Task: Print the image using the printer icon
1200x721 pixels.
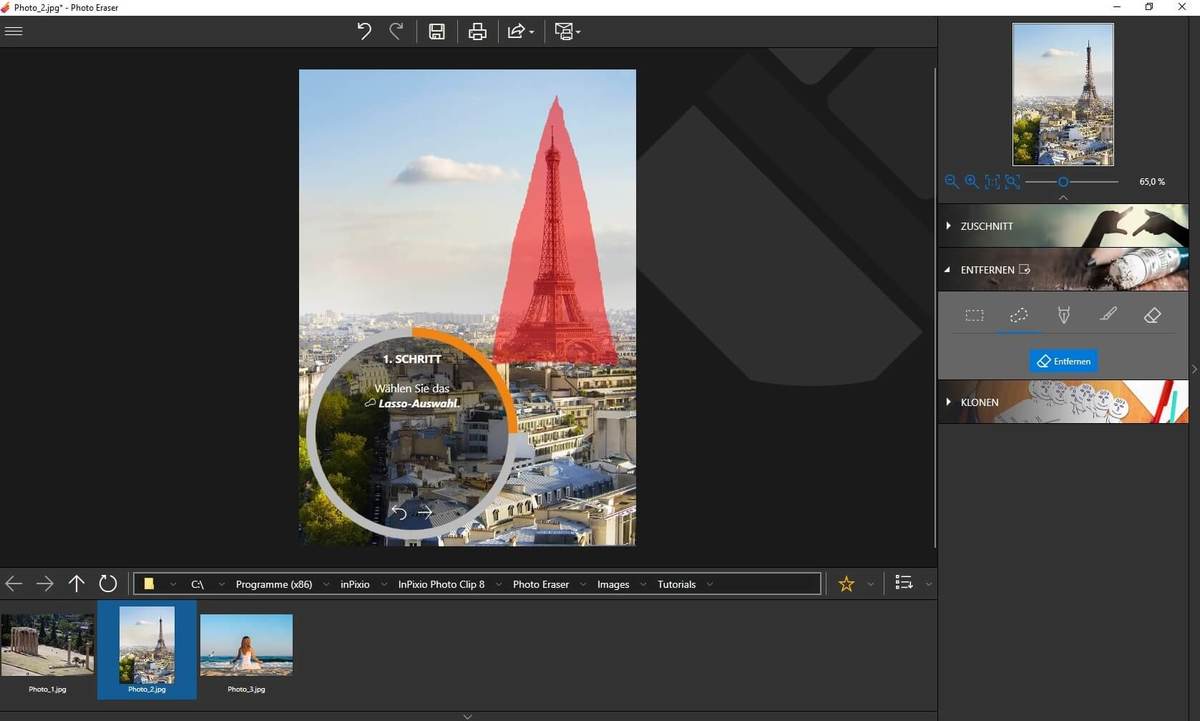Action: (478, 31)
